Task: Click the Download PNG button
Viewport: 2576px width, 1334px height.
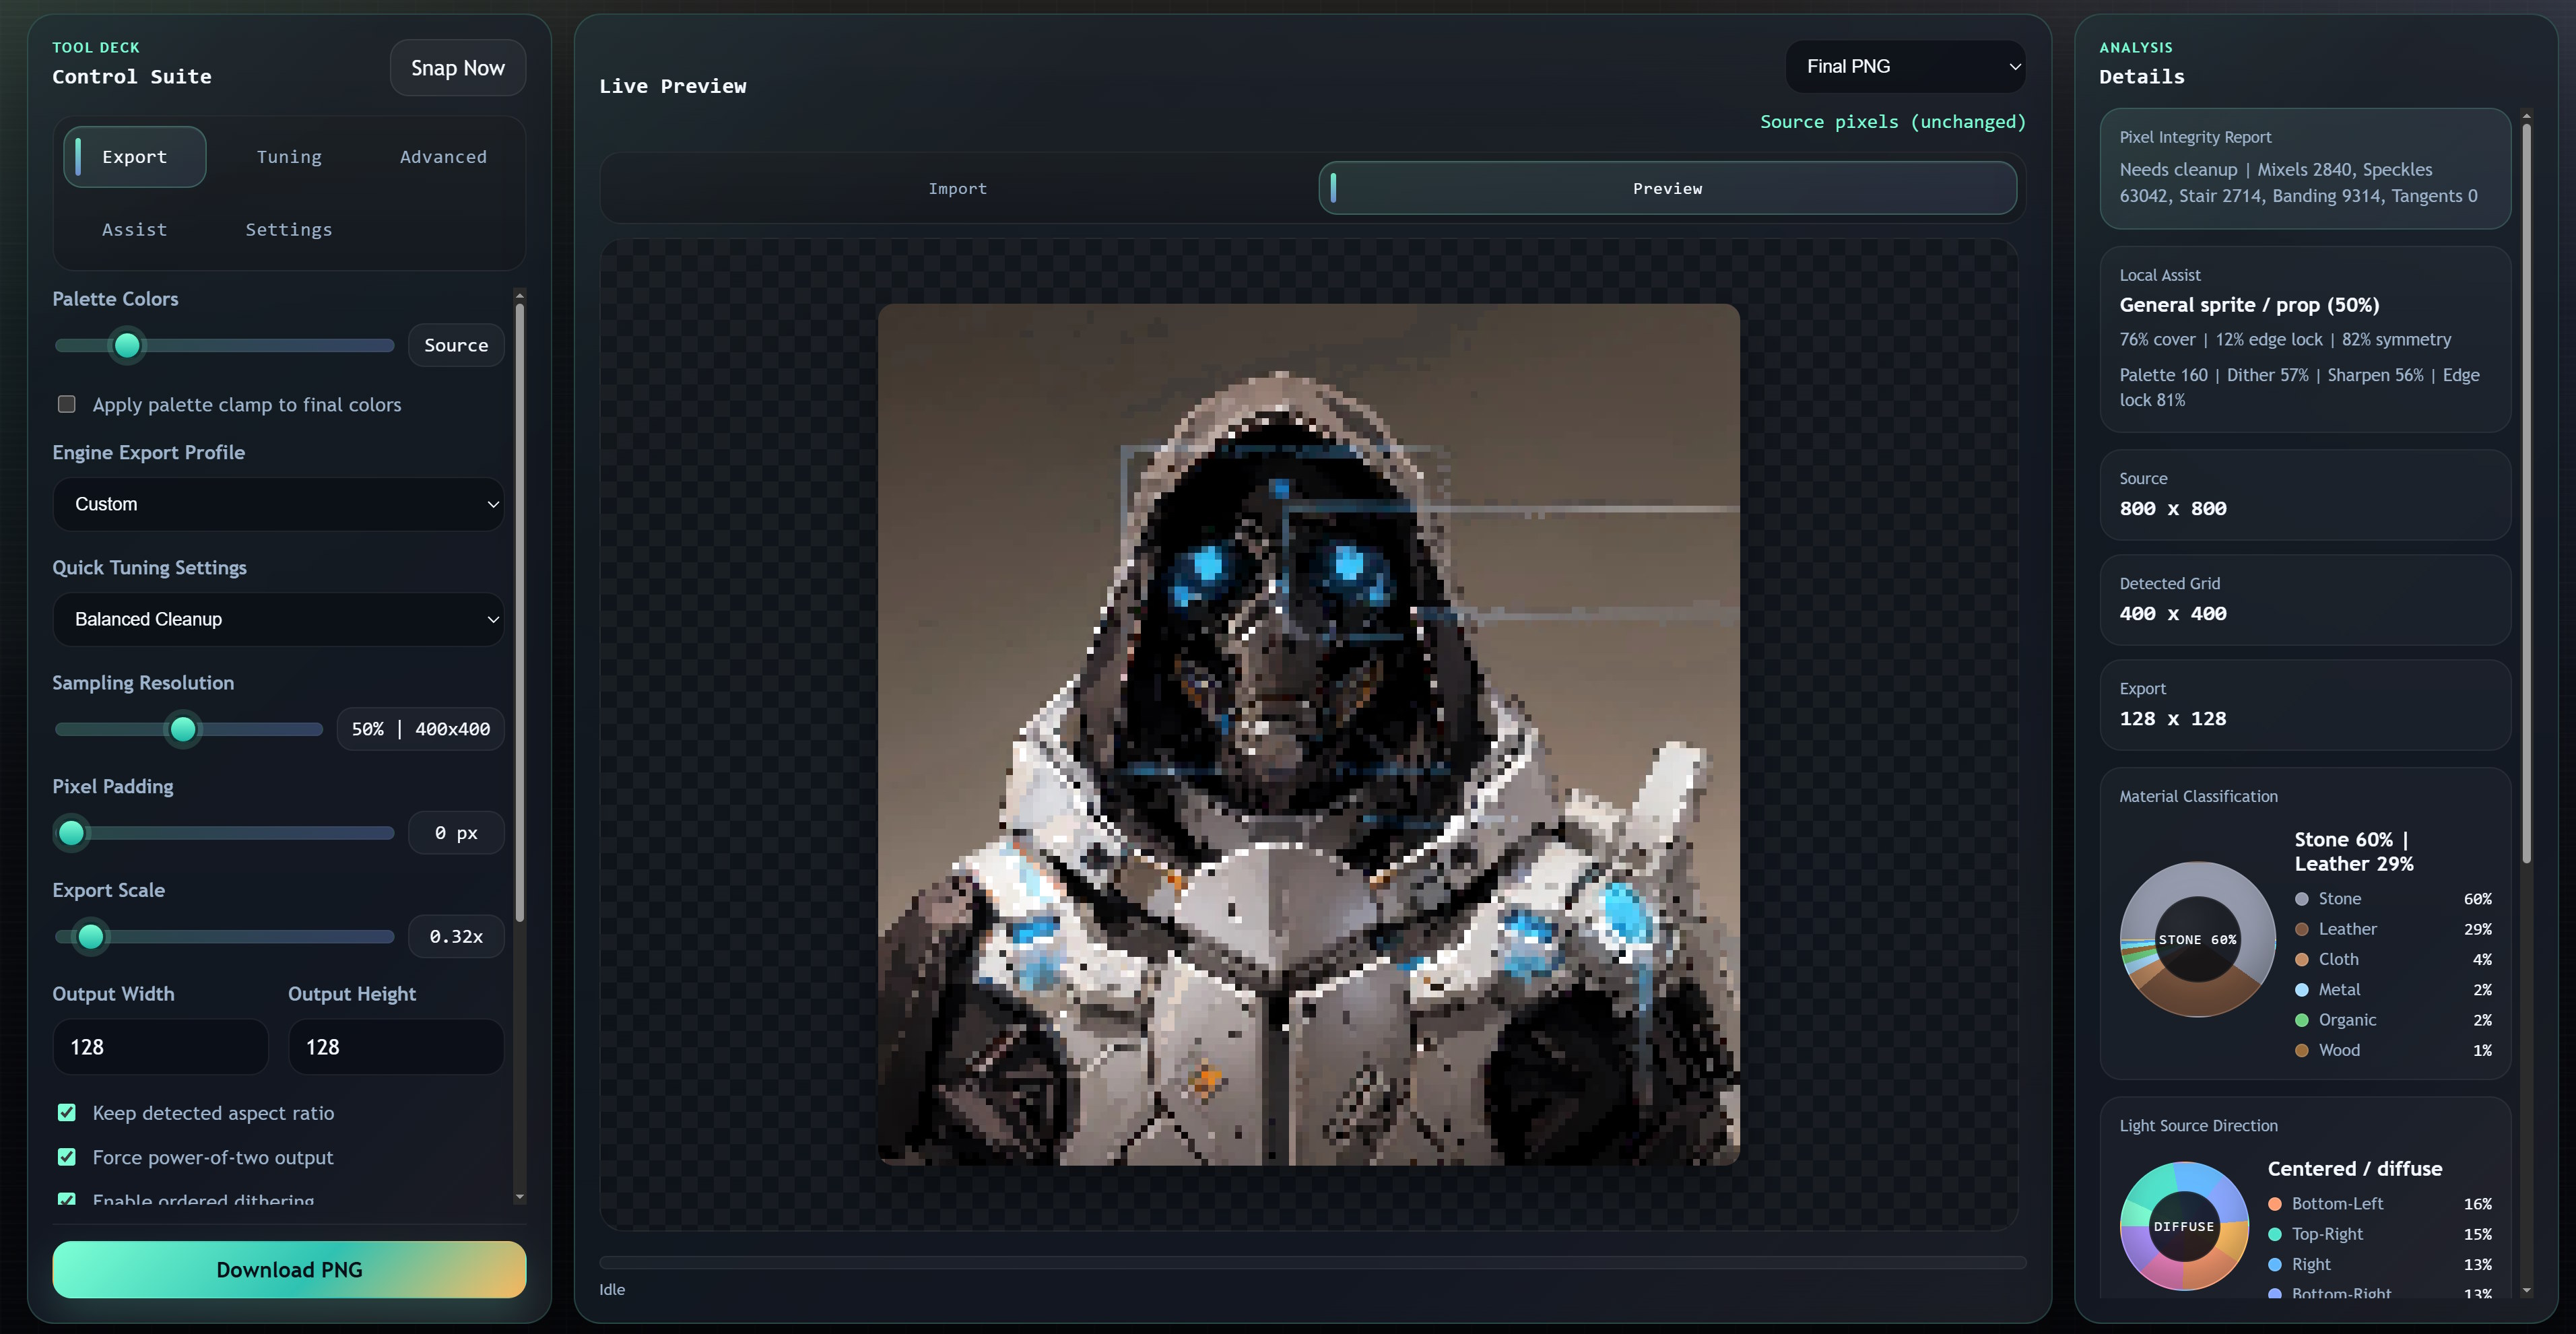Action: pyautogui.click(x=289, y=1269)
